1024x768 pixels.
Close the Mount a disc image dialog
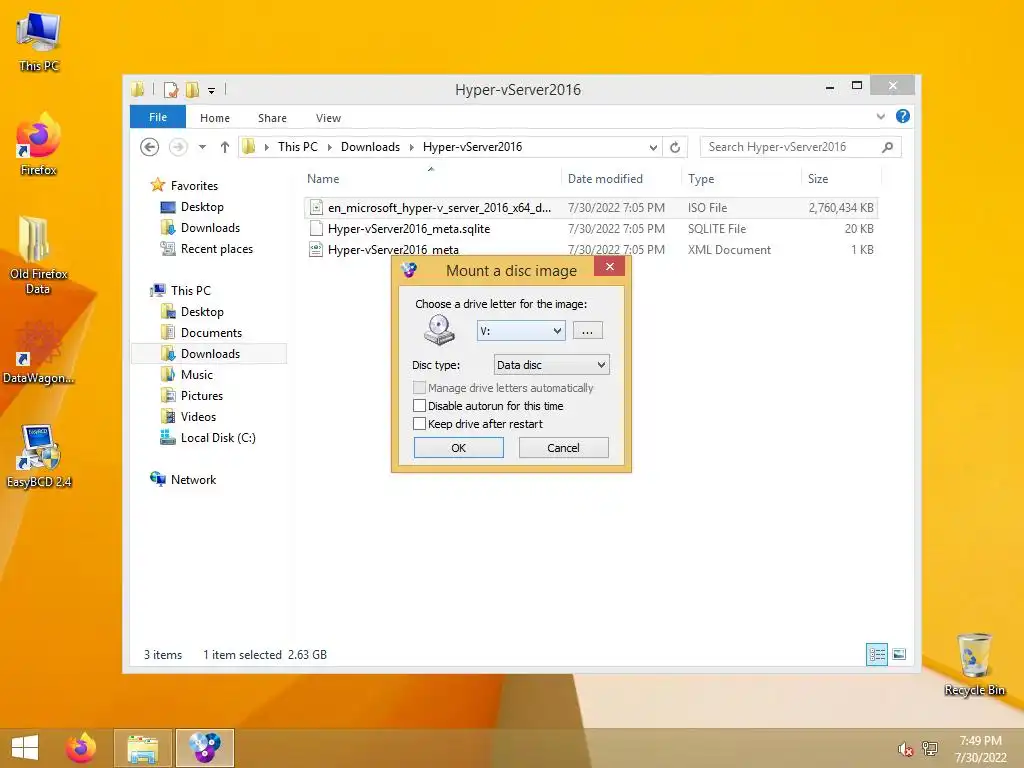609,266
